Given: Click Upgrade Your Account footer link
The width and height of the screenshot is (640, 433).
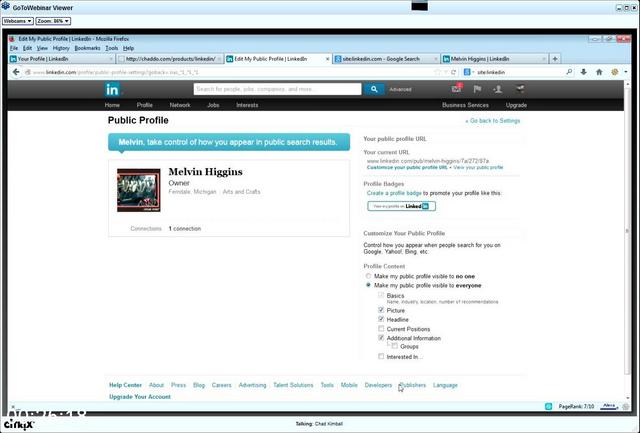Looking at the screenshot, I should pyautogui.click(x=140, y=397).
